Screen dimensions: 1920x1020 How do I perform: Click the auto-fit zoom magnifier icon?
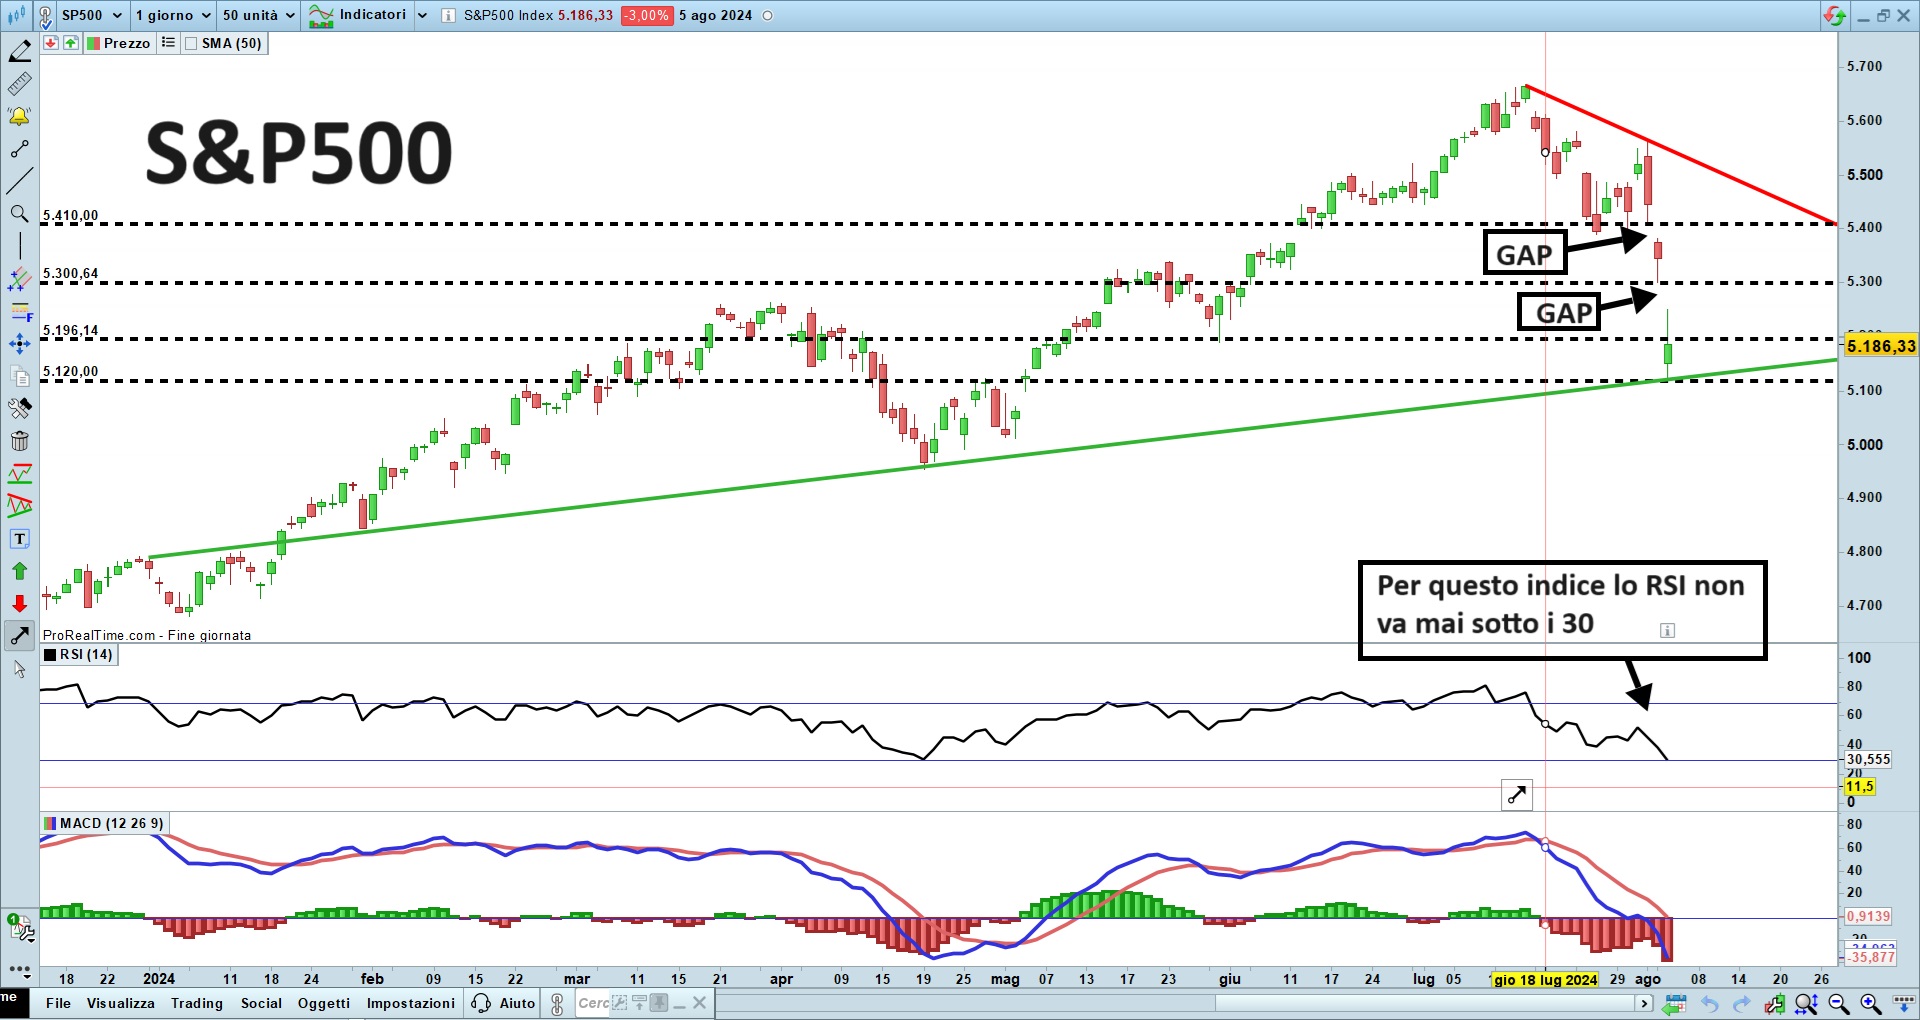click(x=1806, y=1003)
